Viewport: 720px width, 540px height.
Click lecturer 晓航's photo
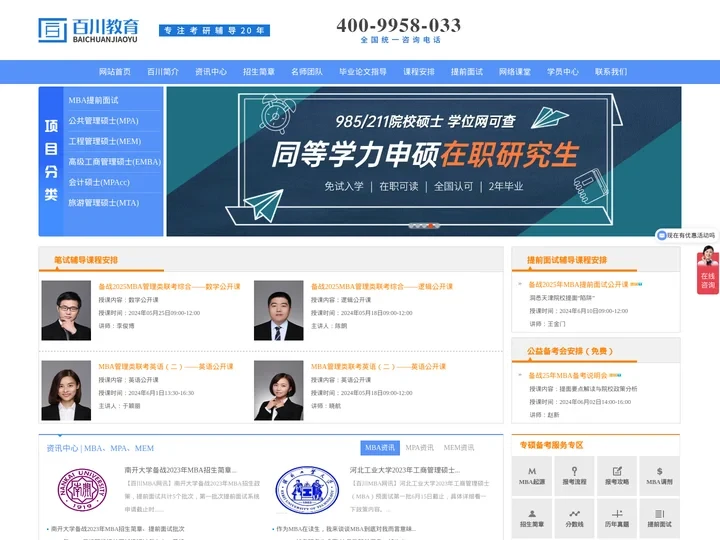pos(279,390)
